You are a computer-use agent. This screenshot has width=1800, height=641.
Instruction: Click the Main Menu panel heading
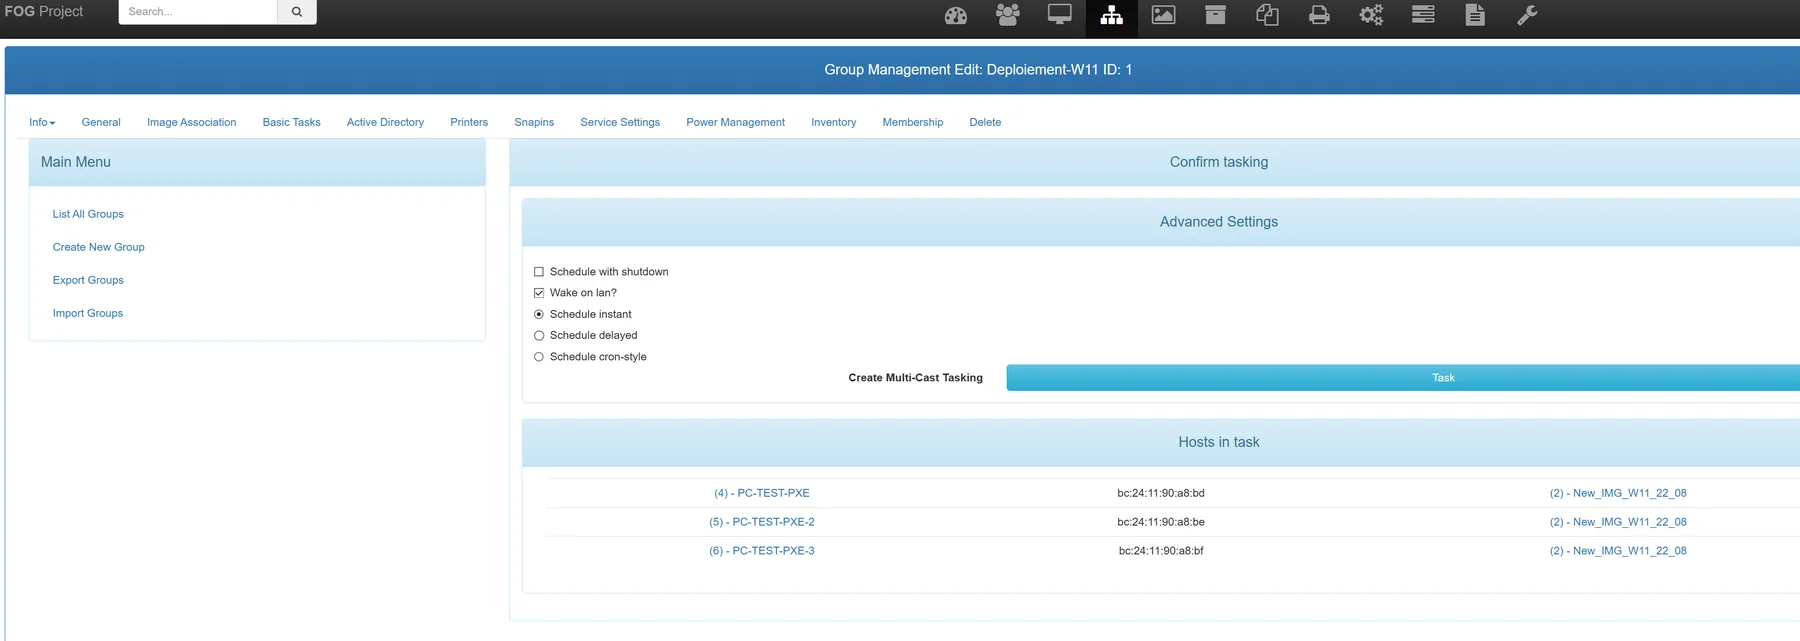(257, 162)
